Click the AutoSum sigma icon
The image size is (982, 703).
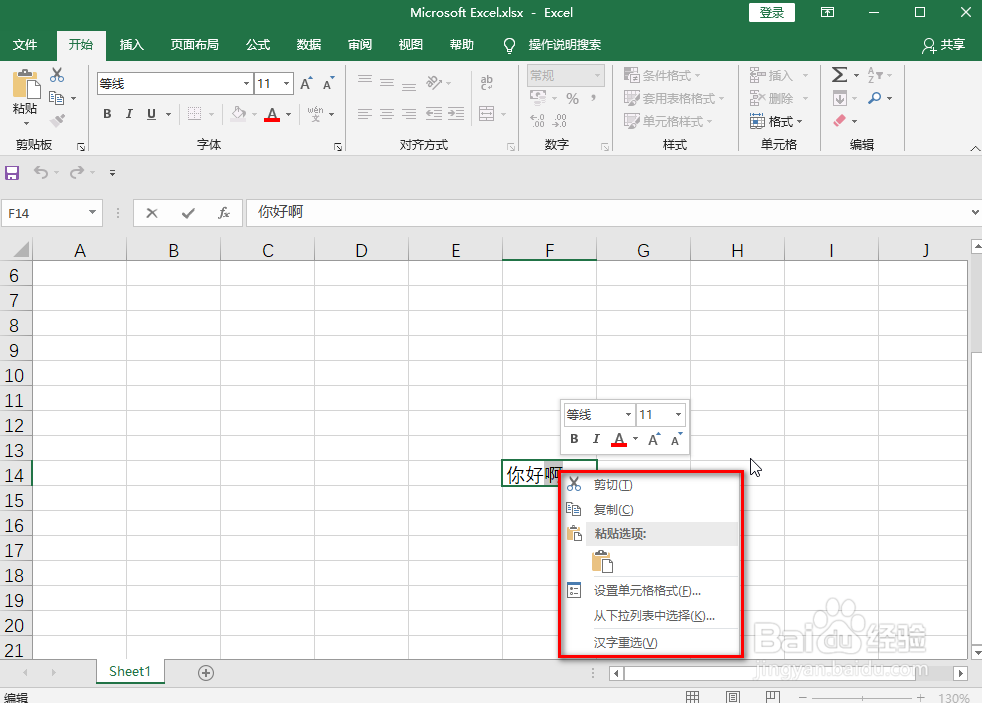point(839,75)
